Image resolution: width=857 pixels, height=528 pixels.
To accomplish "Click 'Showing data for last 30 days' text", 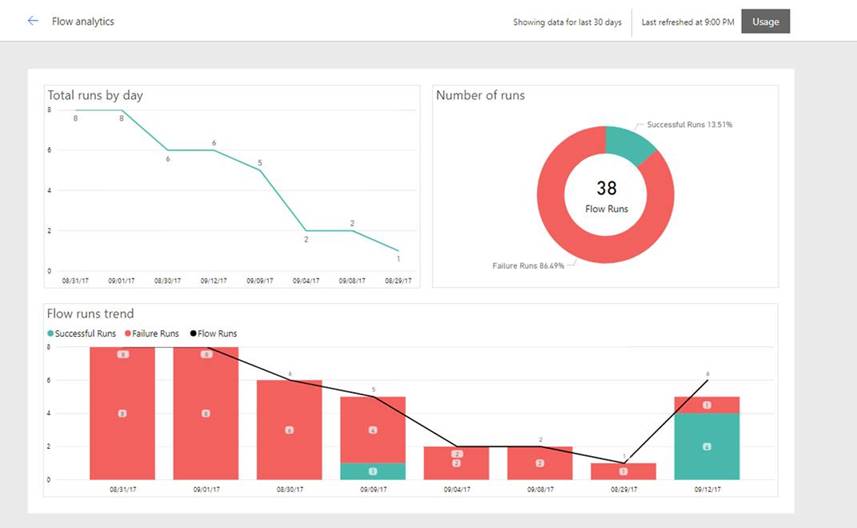I will (567, 22).
